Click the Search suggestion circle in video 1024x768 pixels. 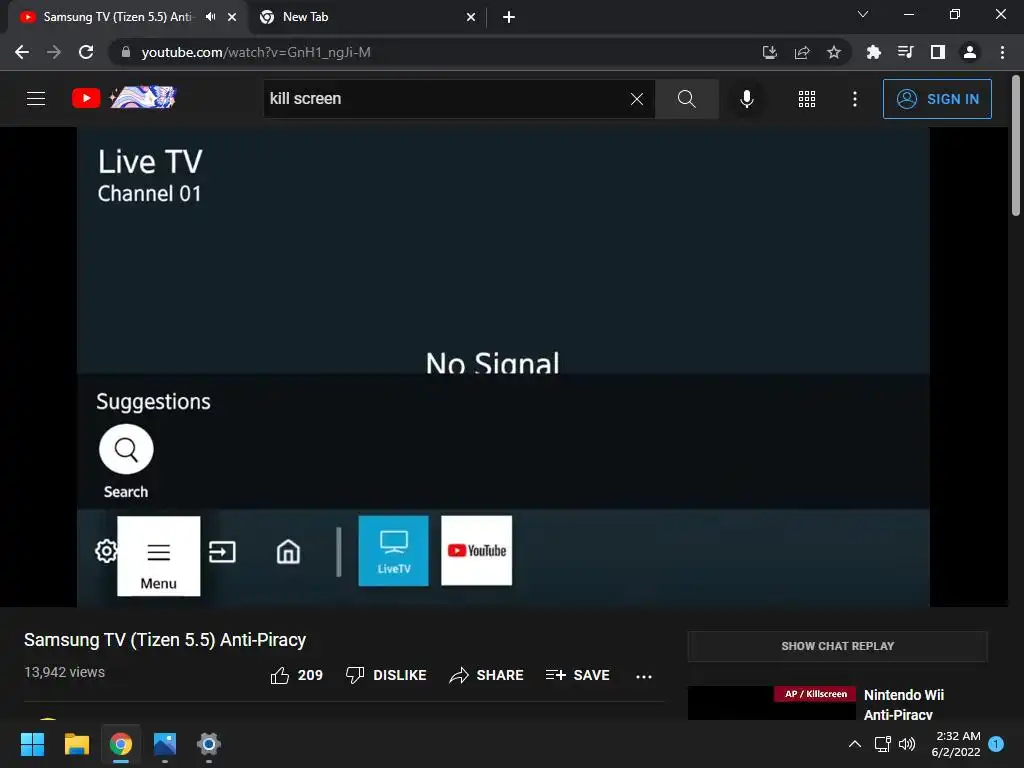click(x=126, y=449)
